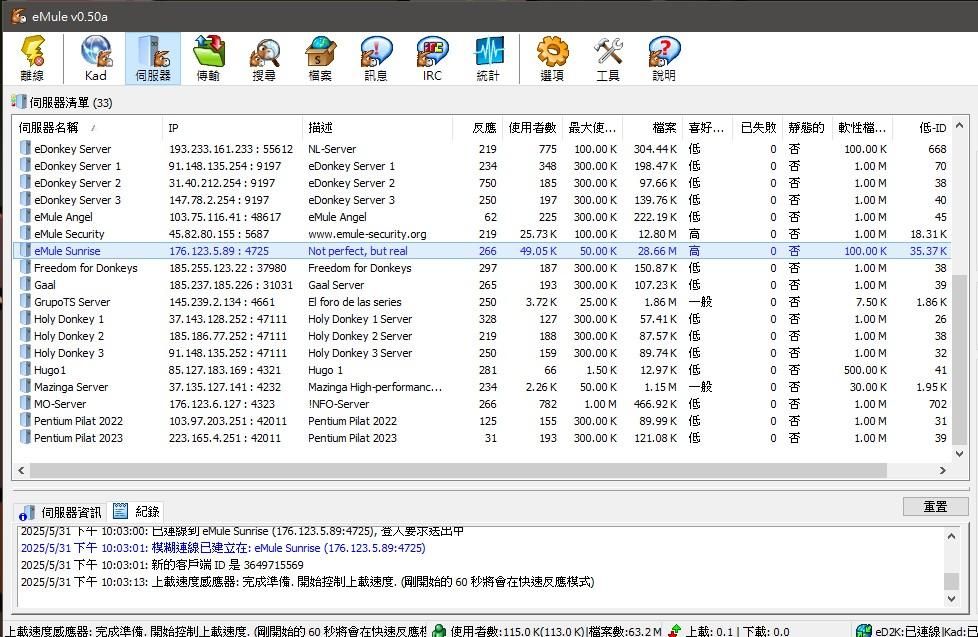Viewport: 978px width, 637px height.
Task: Sort by 使用者數 users column header
Action: pos(533,128)
